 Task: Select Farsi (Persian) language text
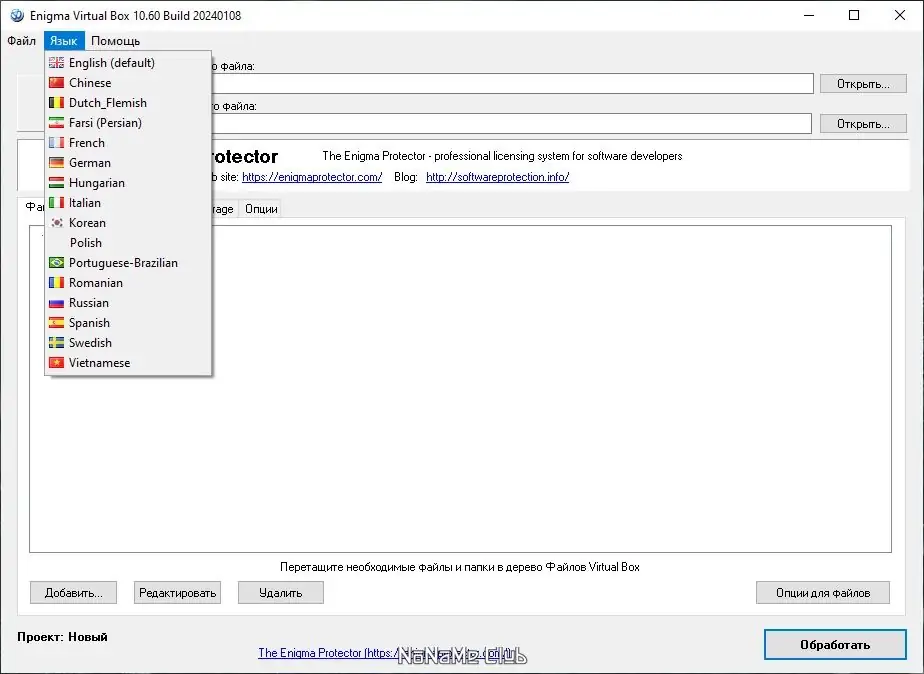pos(105,123)
